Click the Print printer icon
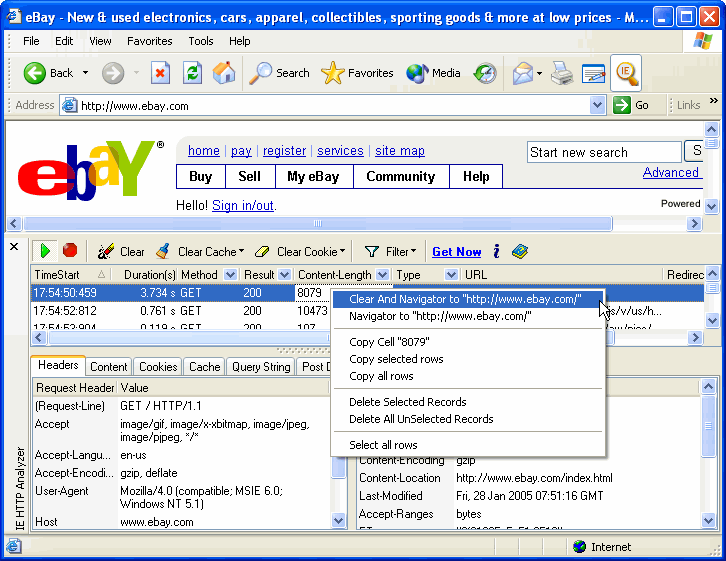Viewport: 726px width, 561px height. [562, 73]
